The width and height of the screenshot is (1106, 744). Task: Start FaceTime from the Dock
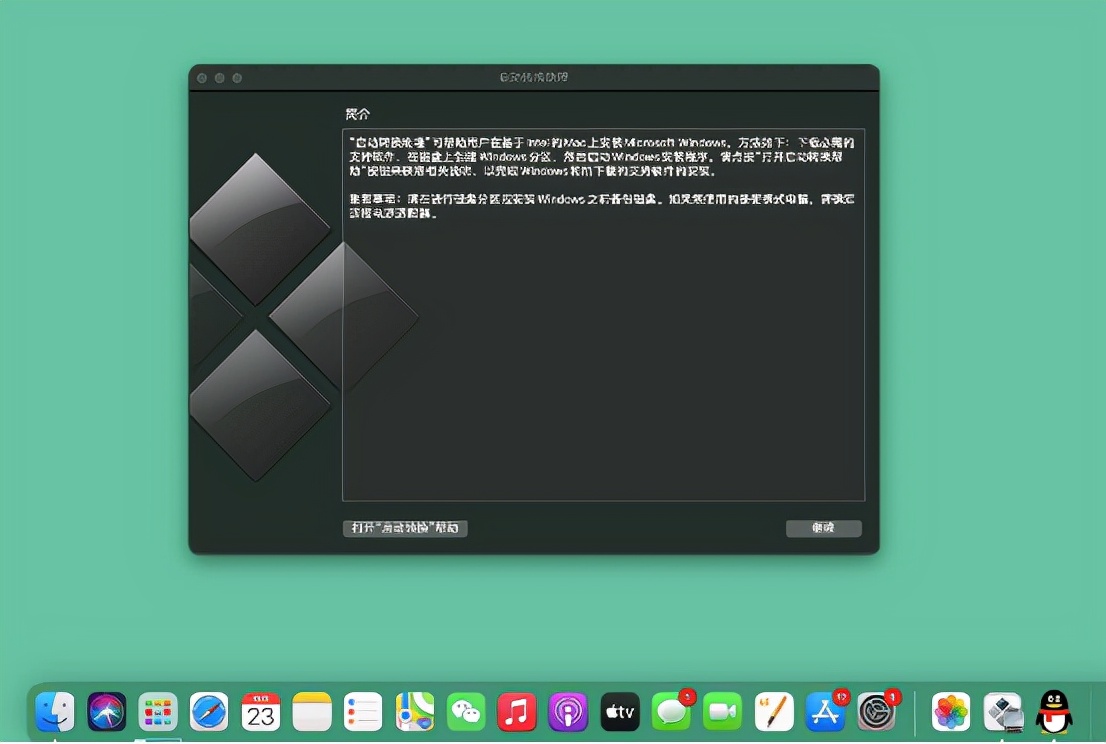pos(721,711)
